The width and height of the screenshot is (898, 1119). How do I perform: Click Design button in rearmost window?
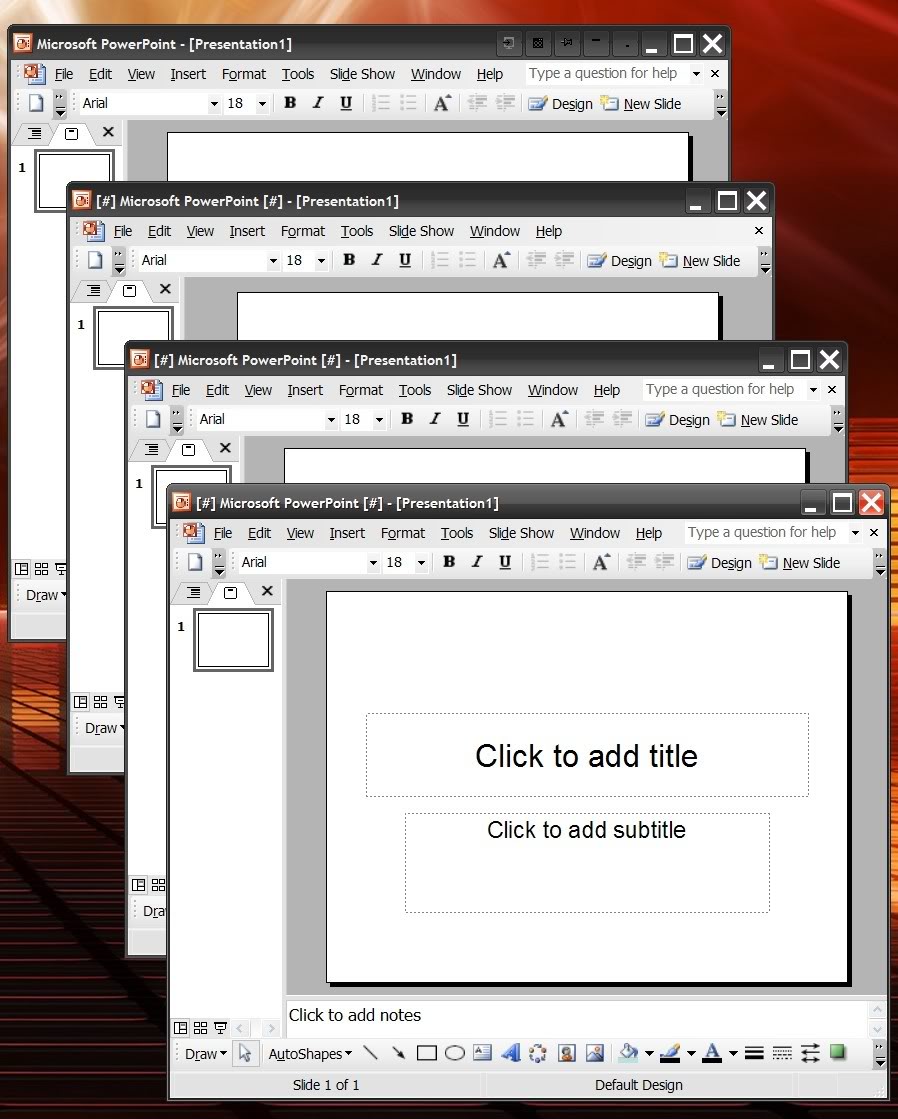560,104
